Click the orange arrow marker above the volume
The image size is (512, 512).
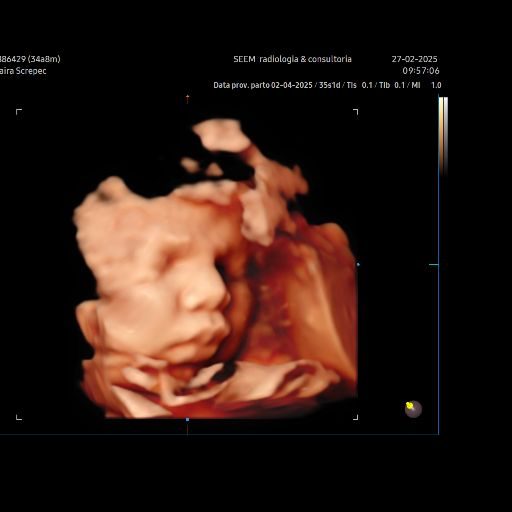pyautogui.click(x=188, y=99)
